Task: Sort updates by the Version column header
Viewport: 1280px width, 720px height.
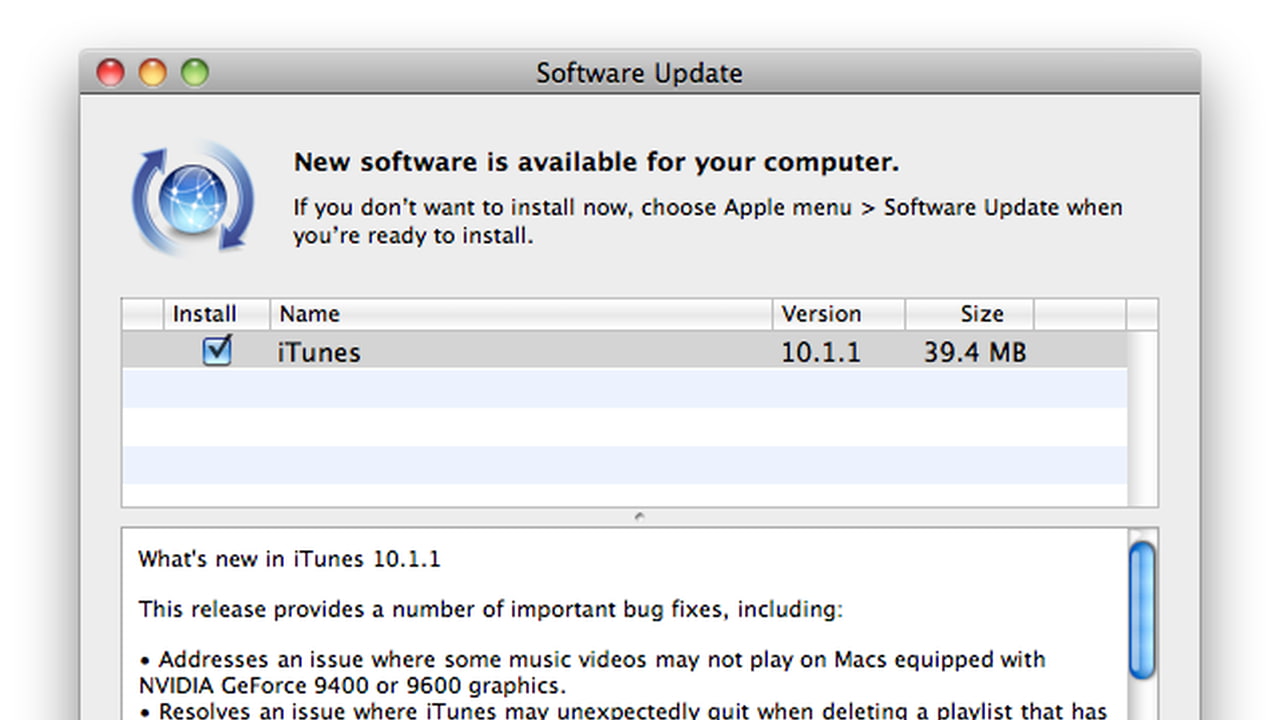Action: click(x=839, y=314)
